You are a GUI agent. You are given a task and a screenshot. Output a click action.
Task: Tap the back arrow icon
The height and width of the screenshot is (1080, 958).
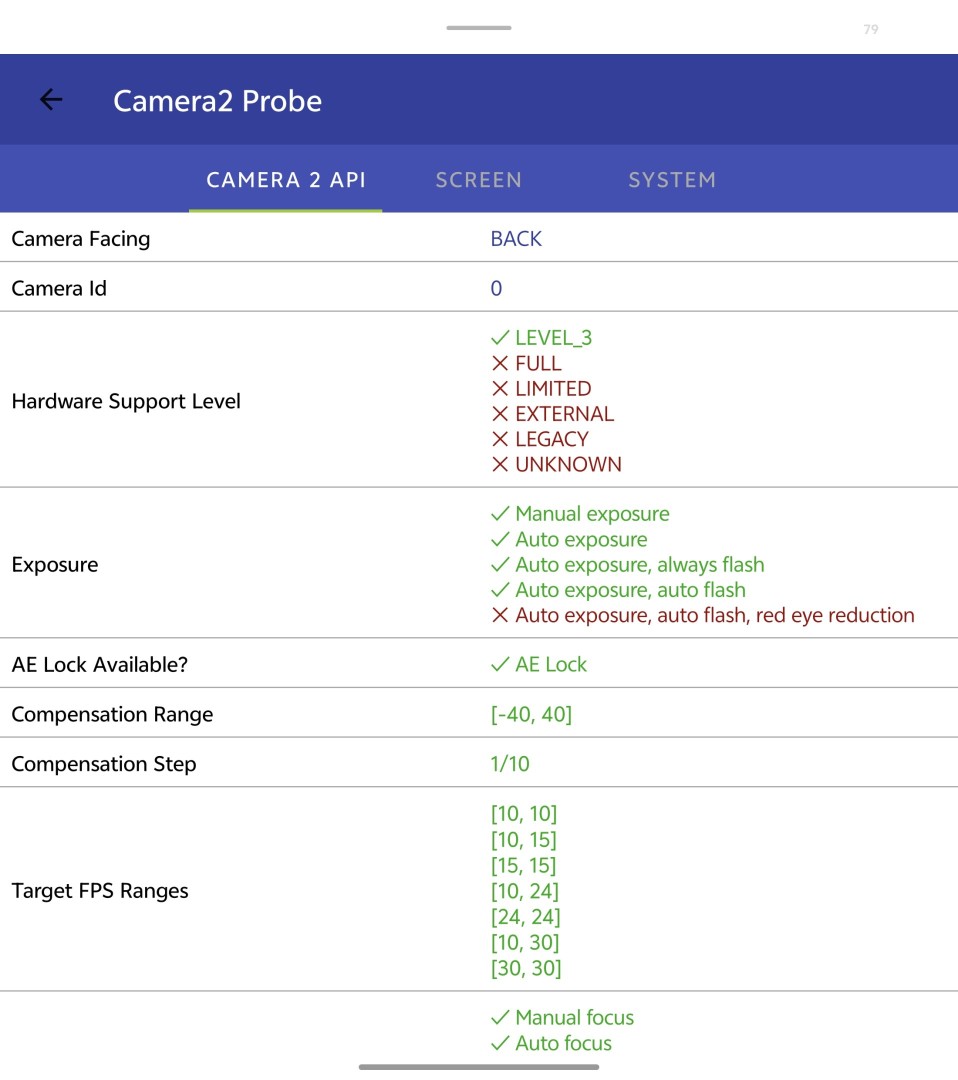tap(50, 100)
